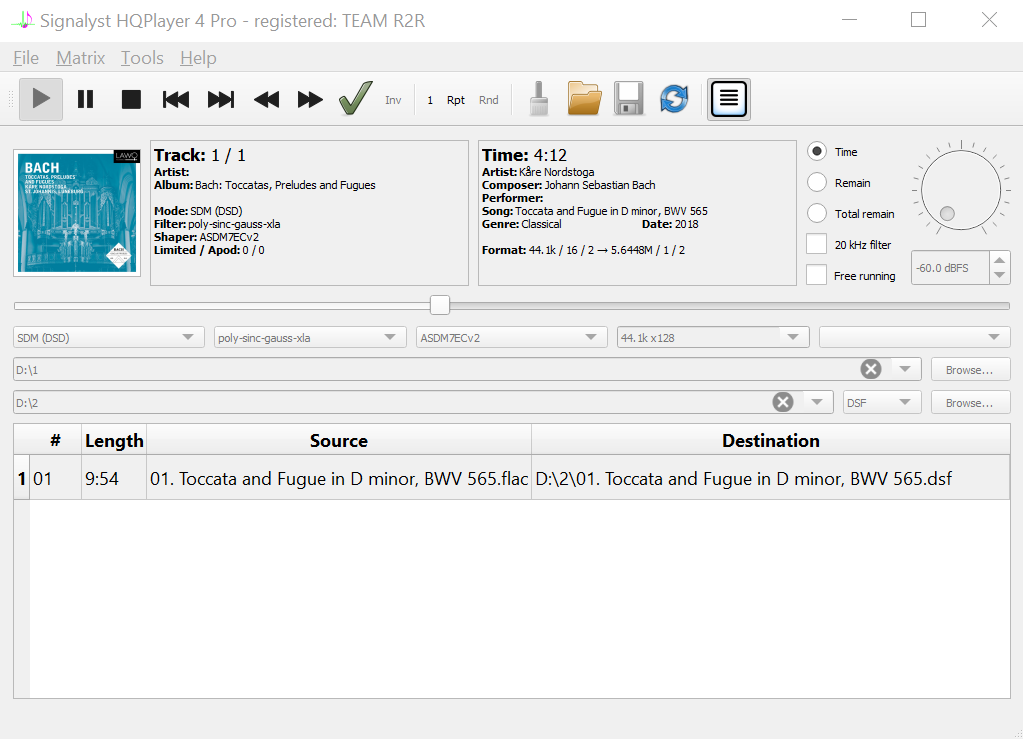Screen dimensions: 1023x739
Task: Toggle the playlist view list icon
Action: coord(729,99)
